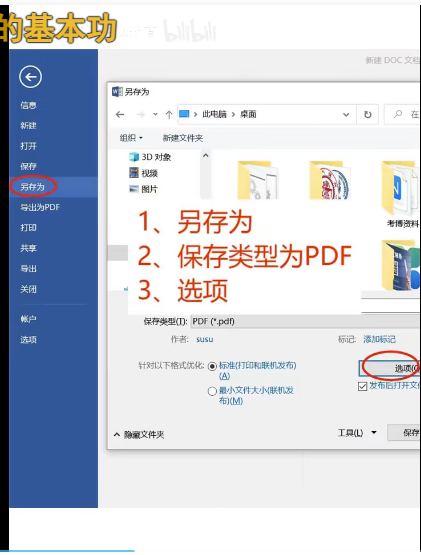This screenshot has width=421, height=555.
Task: Click the 选项 button in dialog
Action: (390, 368)
